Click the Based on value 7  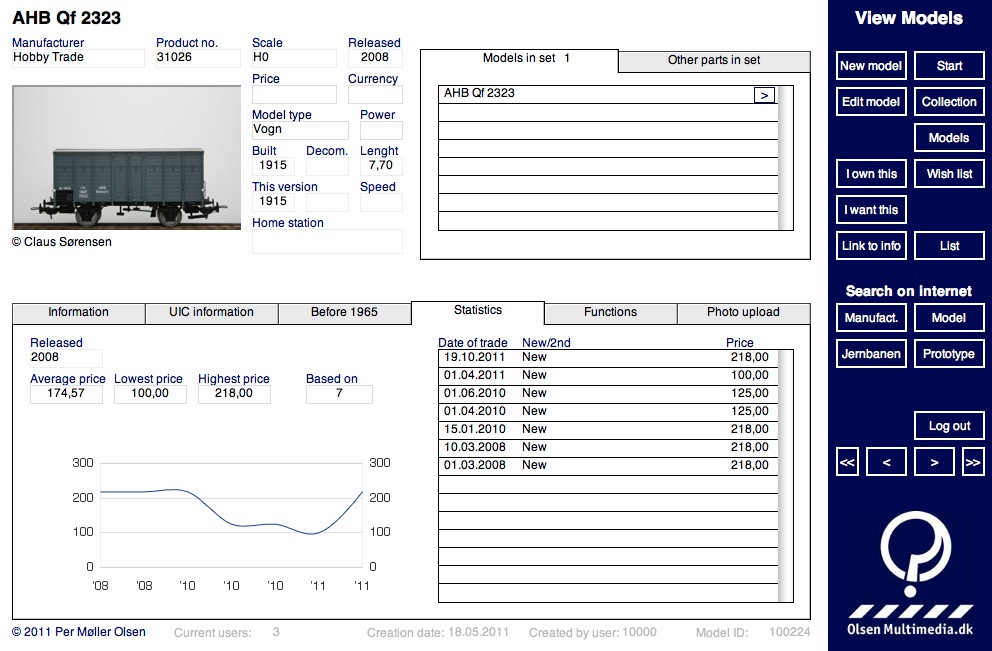click(339, 394)
